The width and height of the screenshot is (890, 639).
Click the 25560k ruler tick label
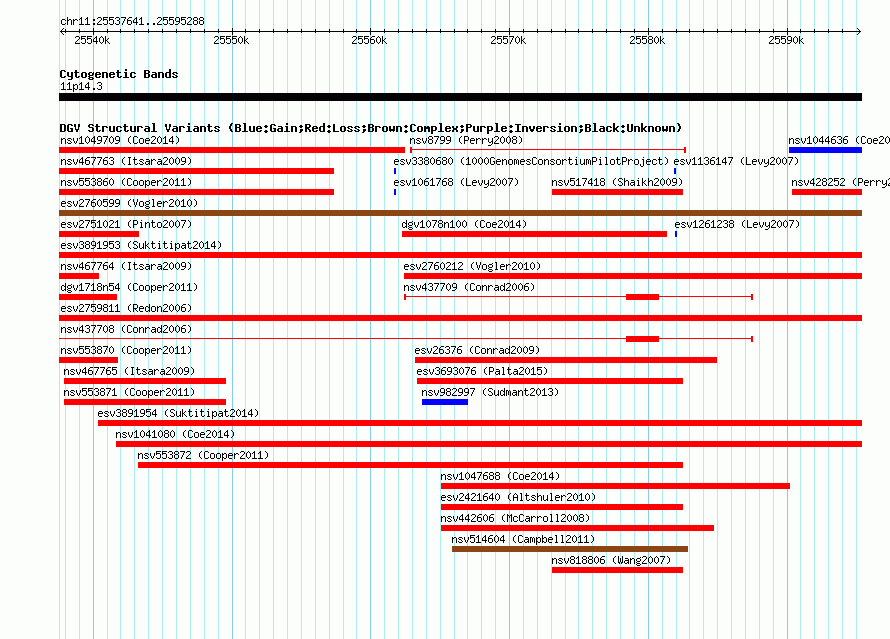coord(369,40)
